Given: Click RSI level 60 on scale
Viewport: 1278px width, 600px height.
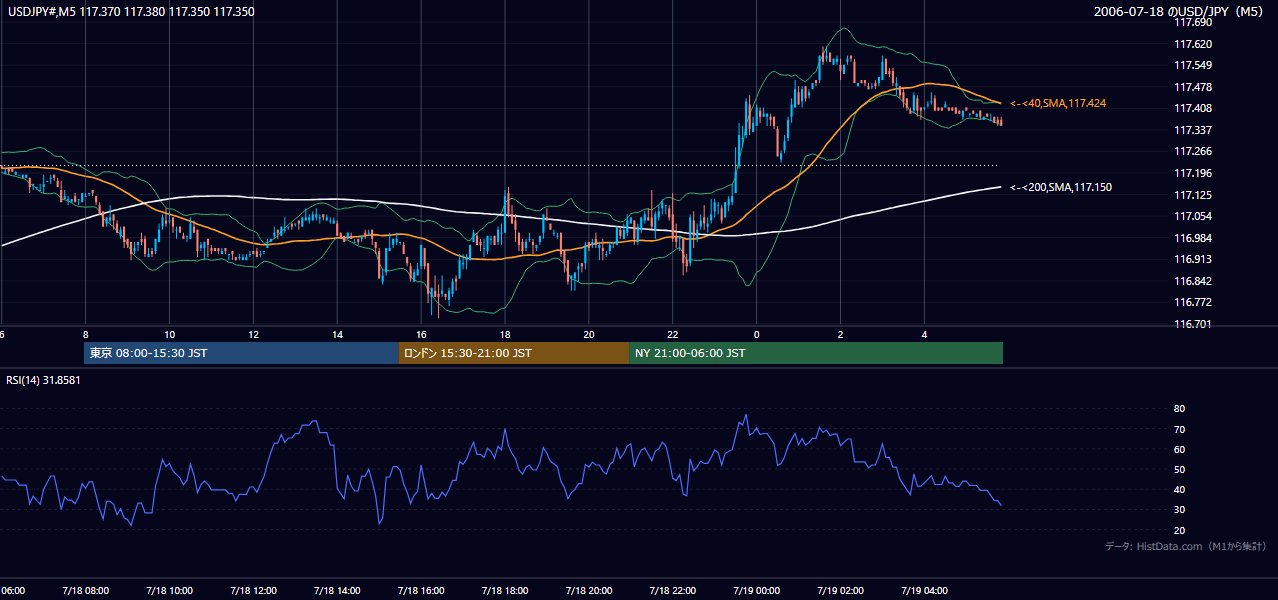Looking at the screenshot, I should 1179,450.
